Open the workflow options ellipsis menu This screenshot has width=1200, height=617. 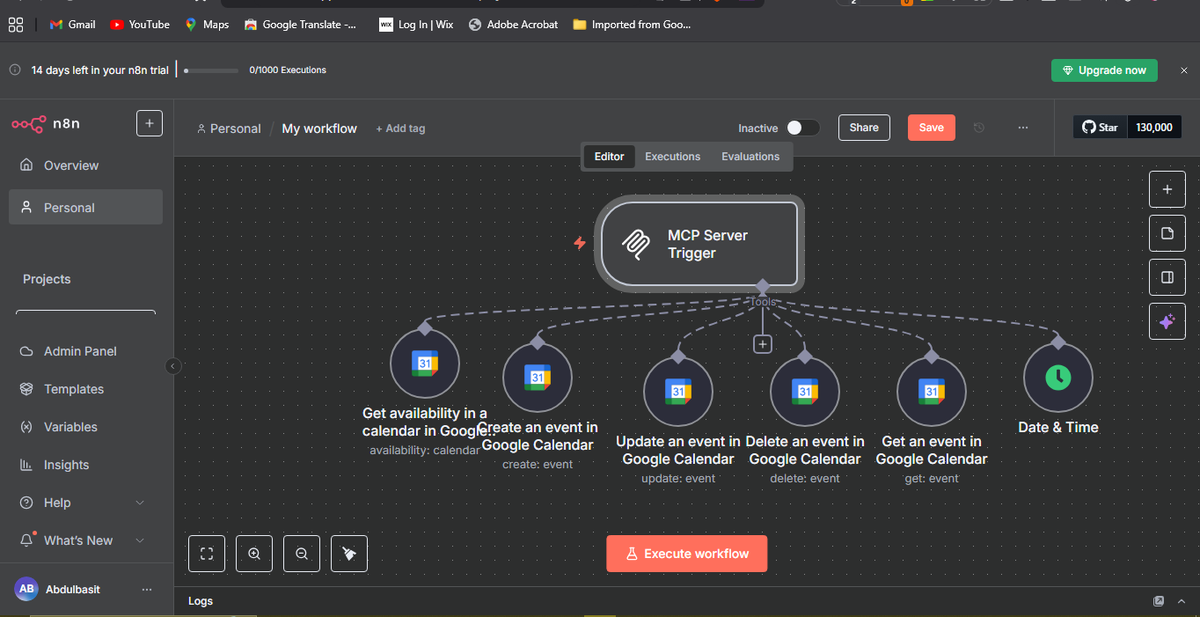1022,128
